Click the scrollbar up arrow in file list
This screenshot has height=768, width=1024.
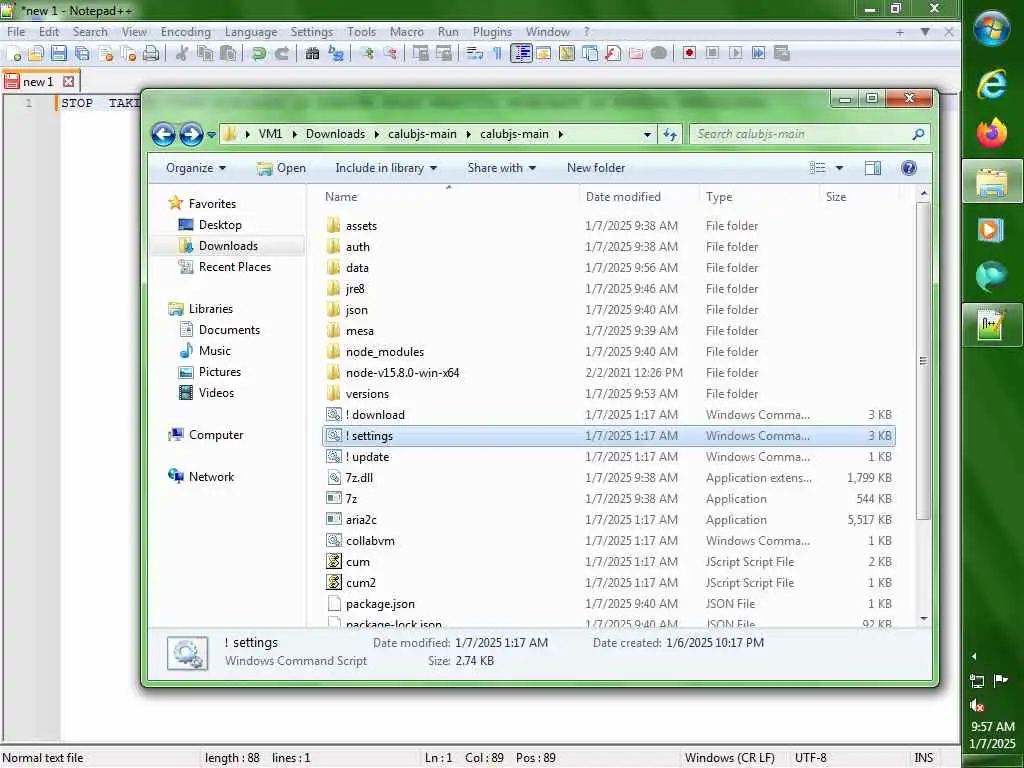[x=923, y=193]
